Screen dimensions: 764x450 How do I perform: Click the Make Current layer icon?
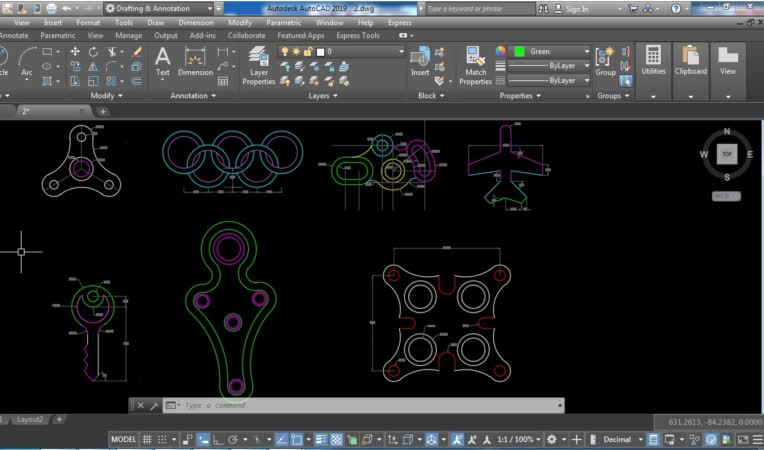(x=344, y=66)
